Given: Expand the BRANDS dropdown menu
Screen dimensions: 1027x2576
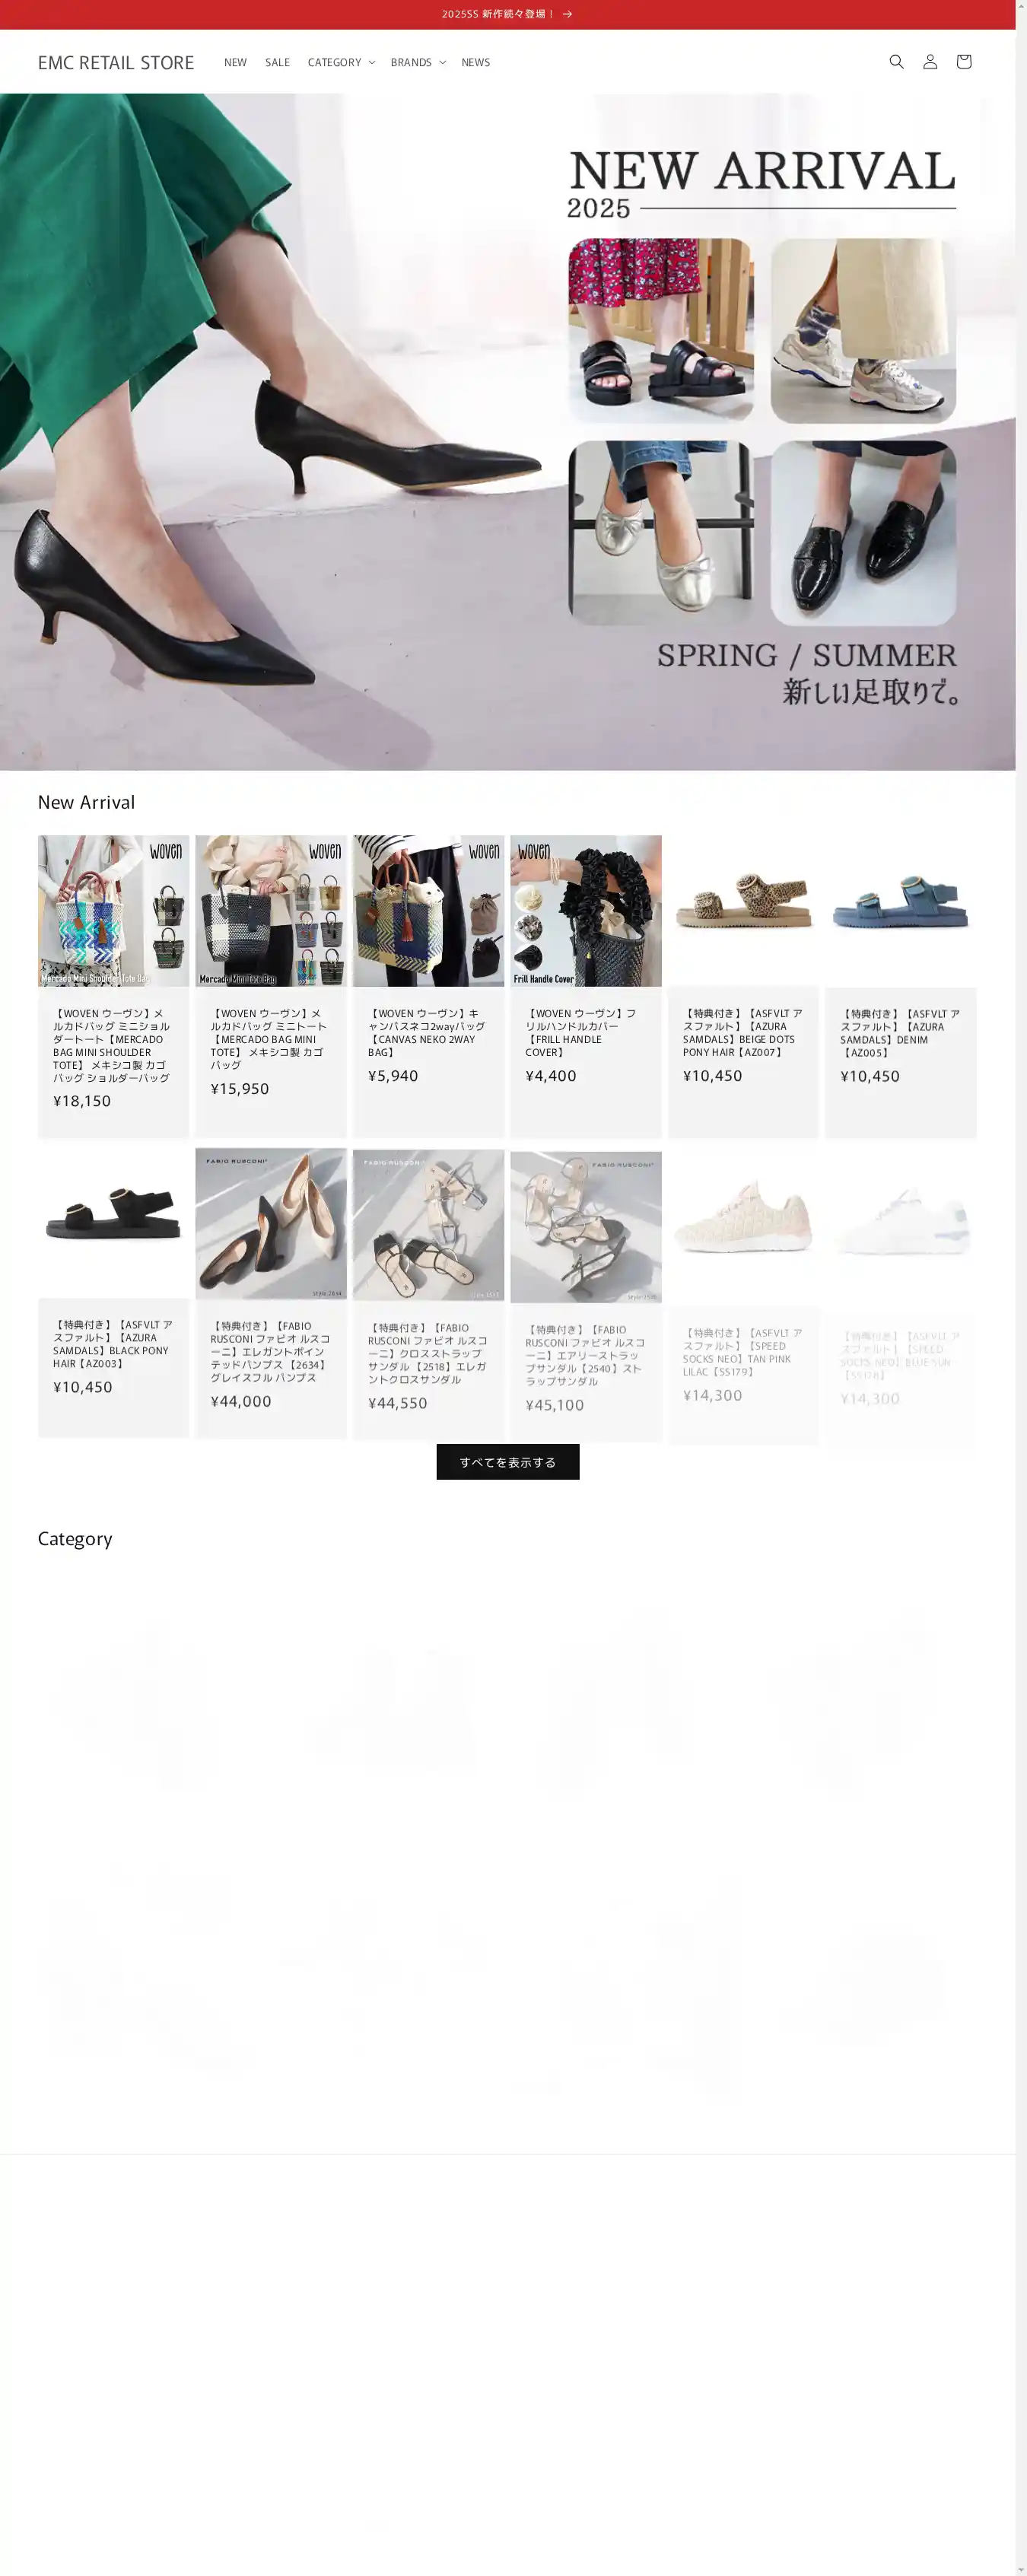Looking at the screenshot, I should pyautogui.click(x=418, y=62).
